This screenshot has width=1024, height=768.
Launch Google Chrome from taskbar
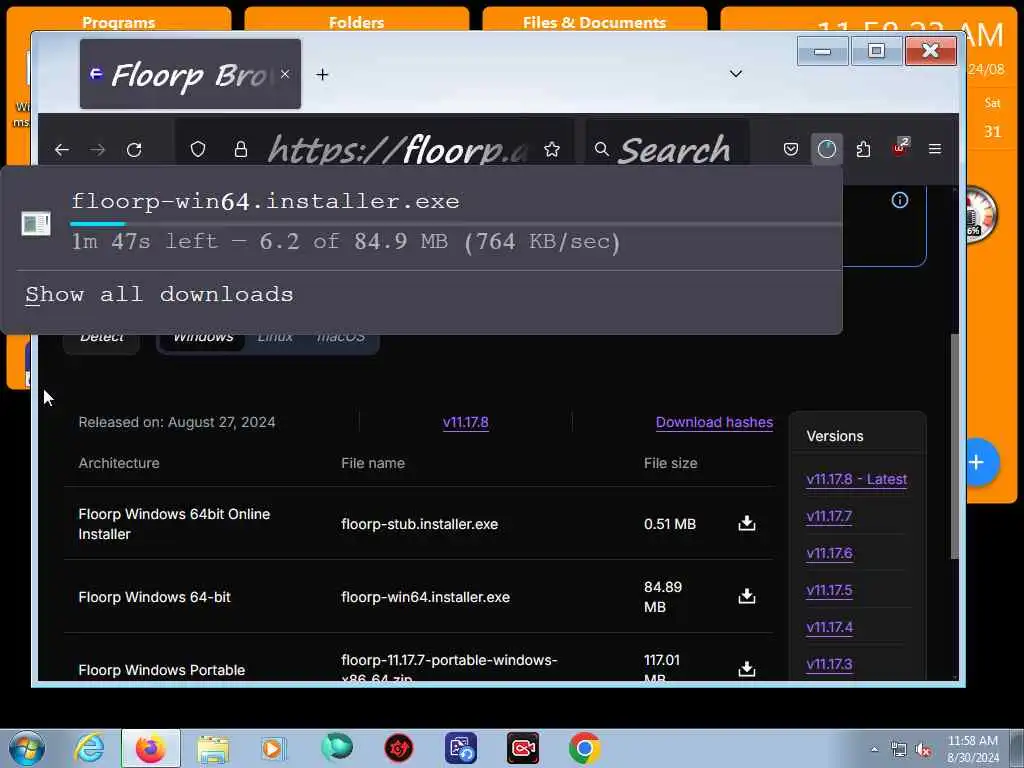coord(584,748)
